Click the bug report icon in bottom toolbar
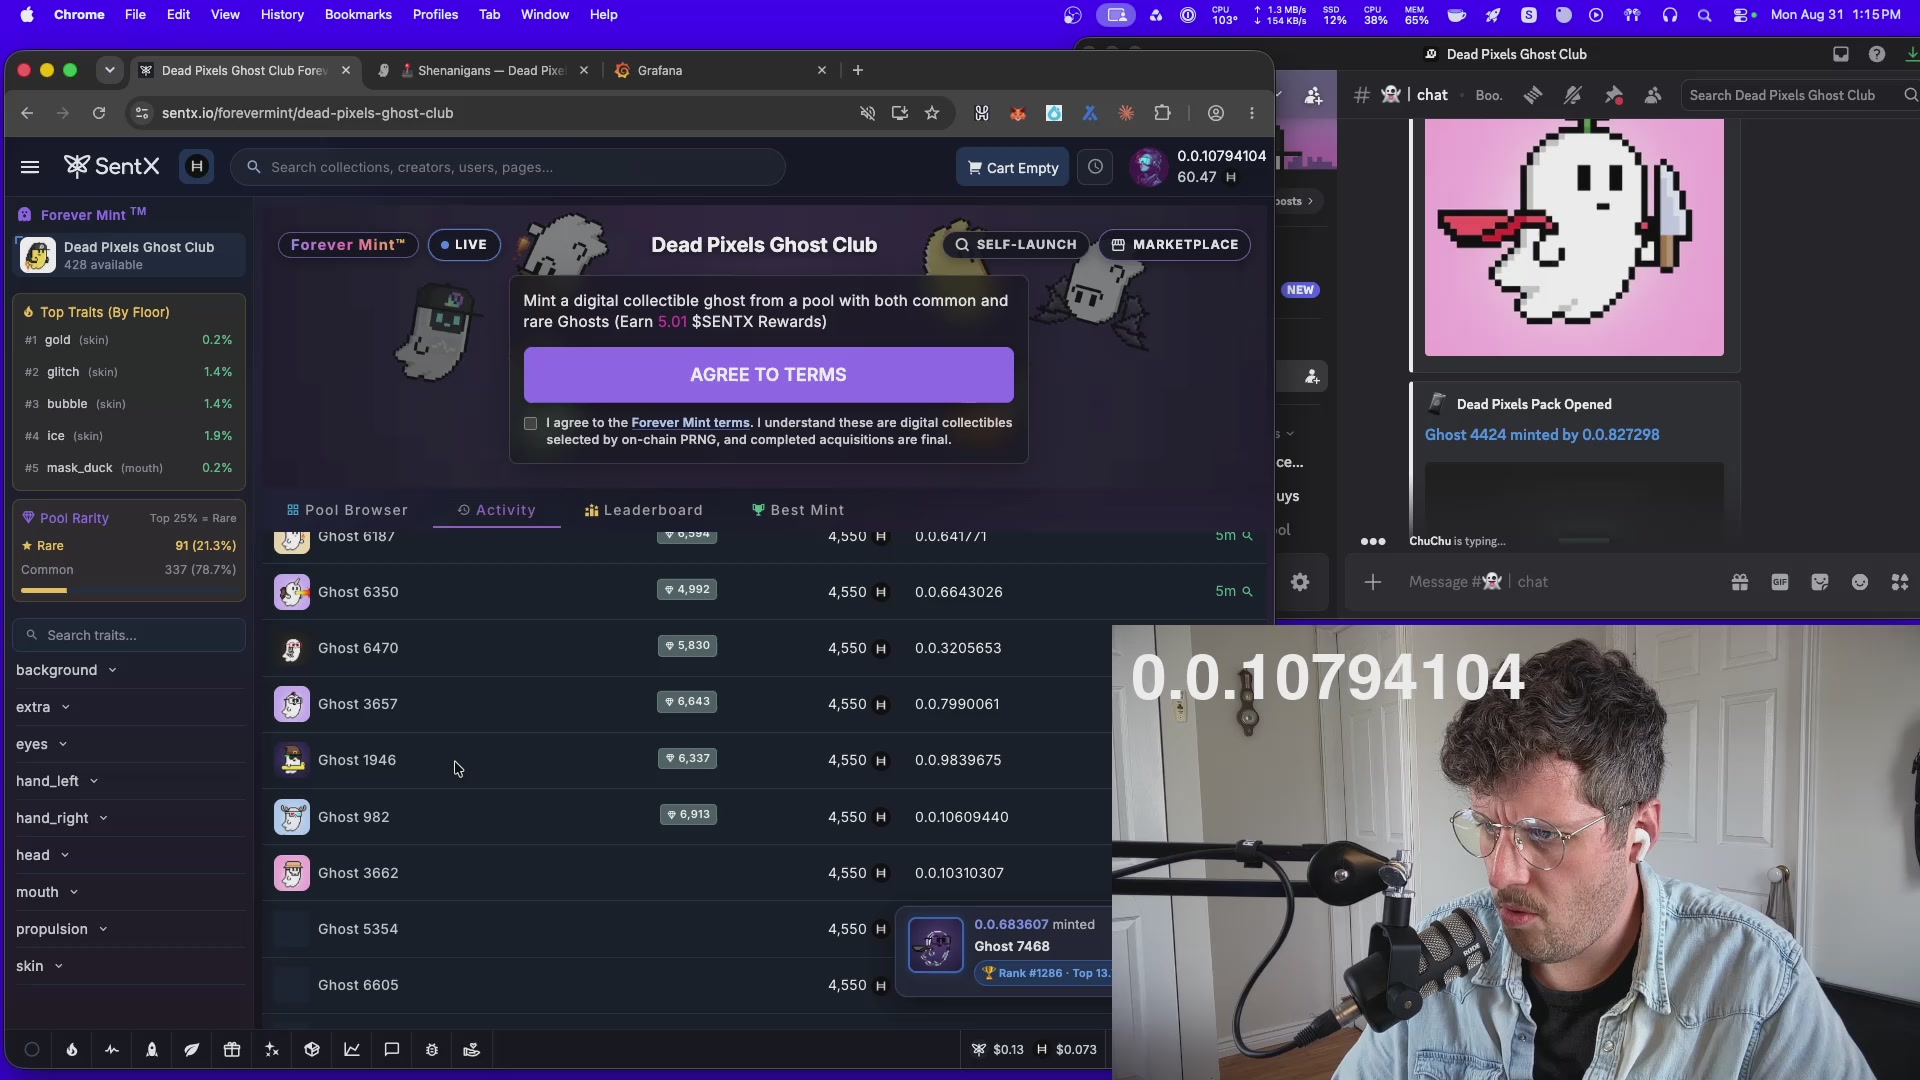 [x=432, y=1050]
